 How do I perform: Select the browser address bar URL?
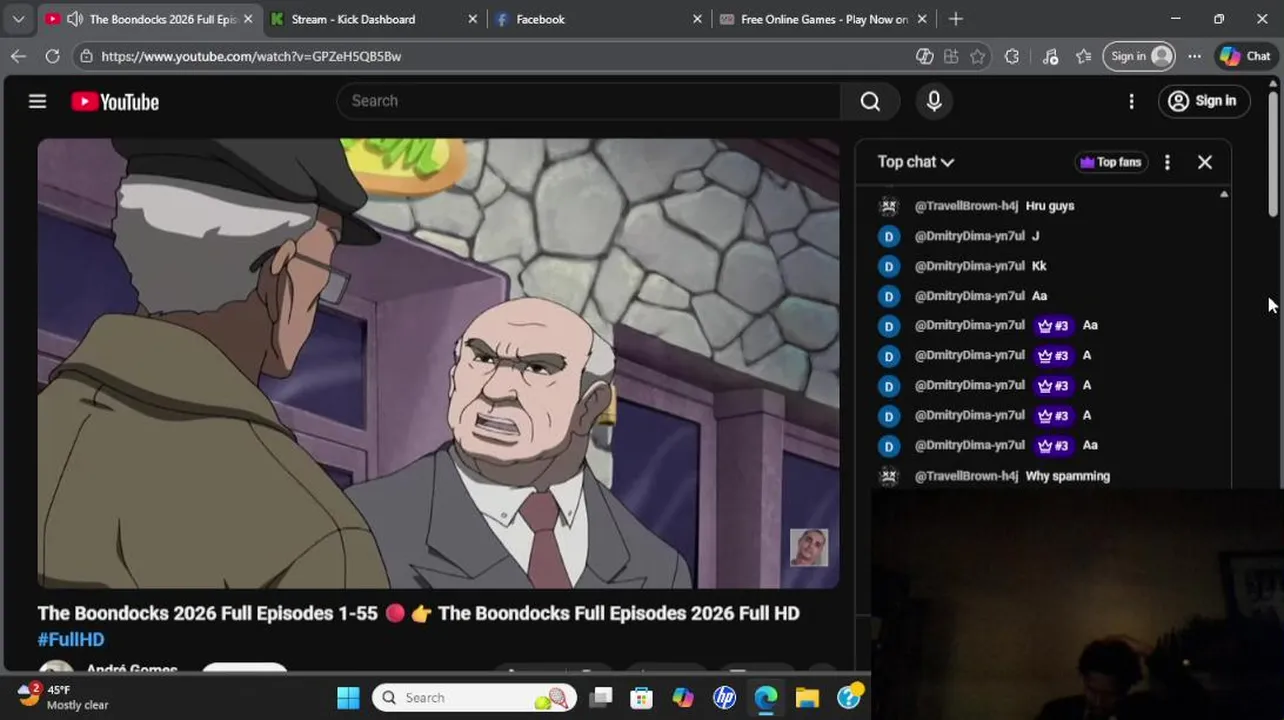coord(251,56)
